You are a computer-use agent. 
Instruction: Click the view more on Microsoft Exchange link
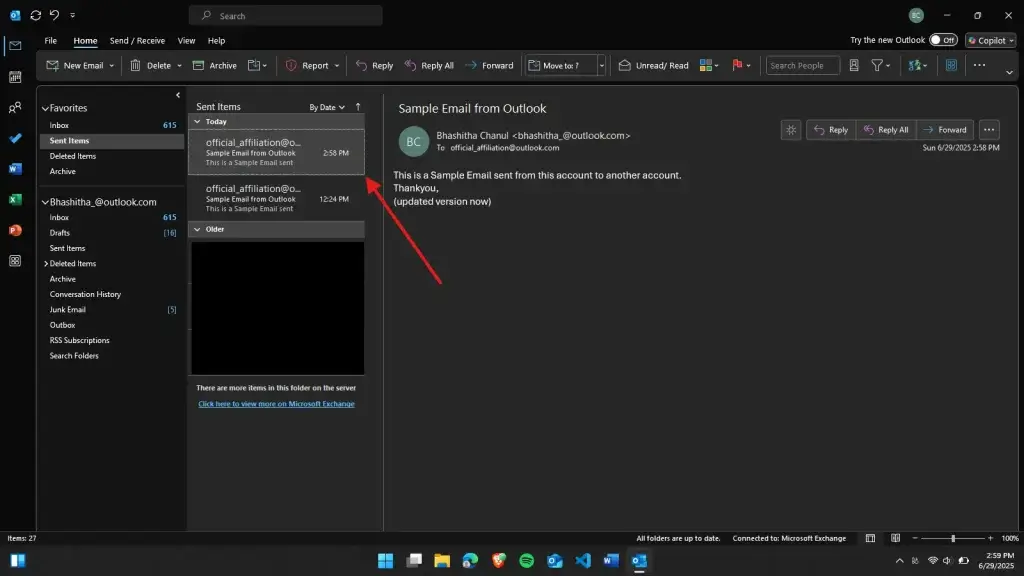[x=276, y=404]
